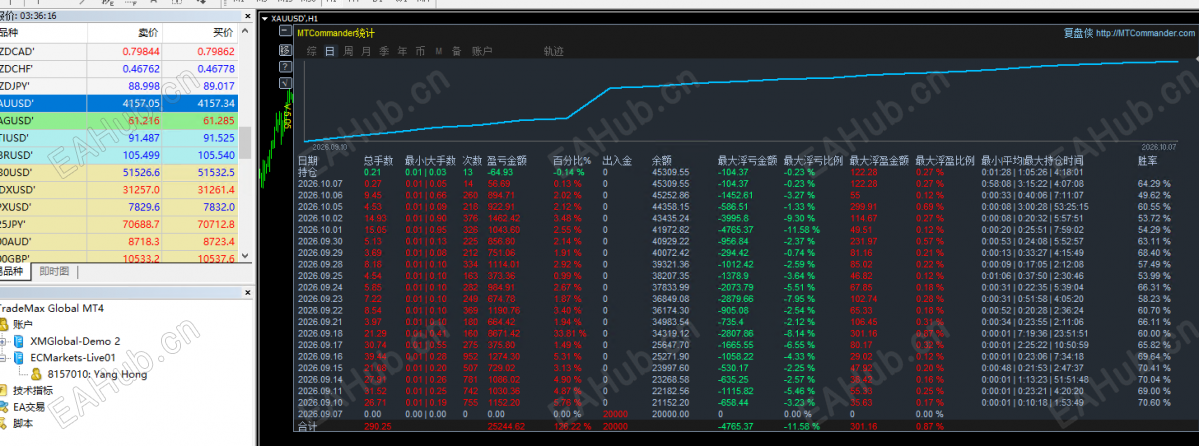
Task: Open the 币 symbol tab
Action: click(x=421, y=51)
